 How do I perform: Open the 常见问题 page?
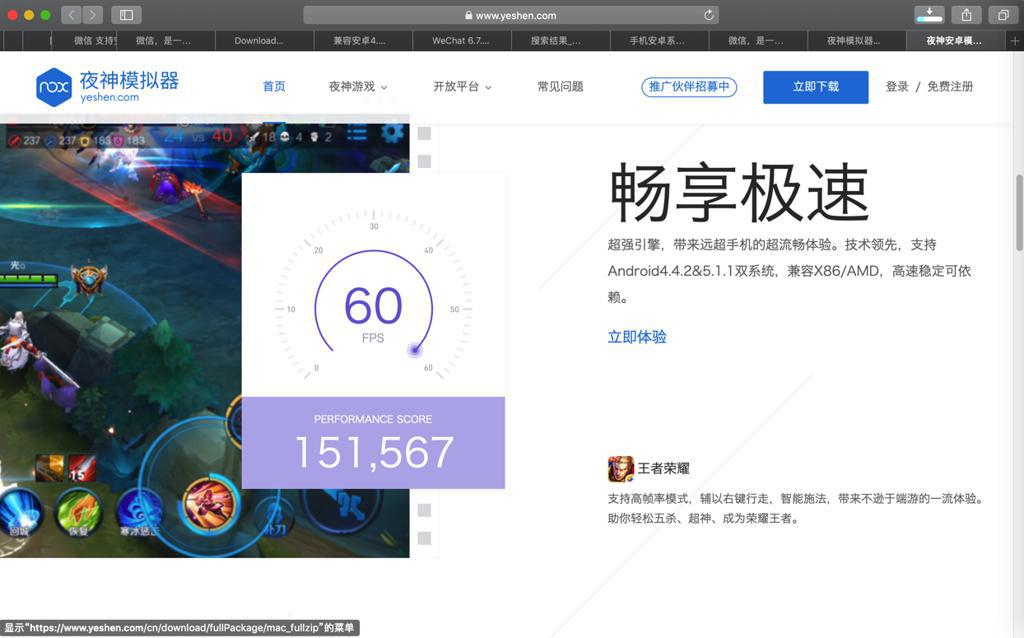[x=560, y=86]
